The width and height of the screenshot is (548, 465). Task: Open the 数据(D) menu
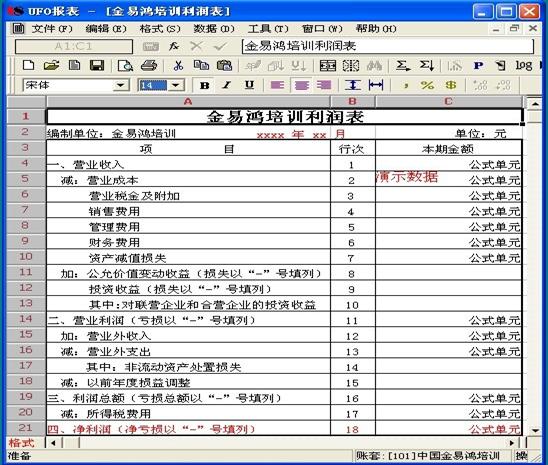click(214, 29)
